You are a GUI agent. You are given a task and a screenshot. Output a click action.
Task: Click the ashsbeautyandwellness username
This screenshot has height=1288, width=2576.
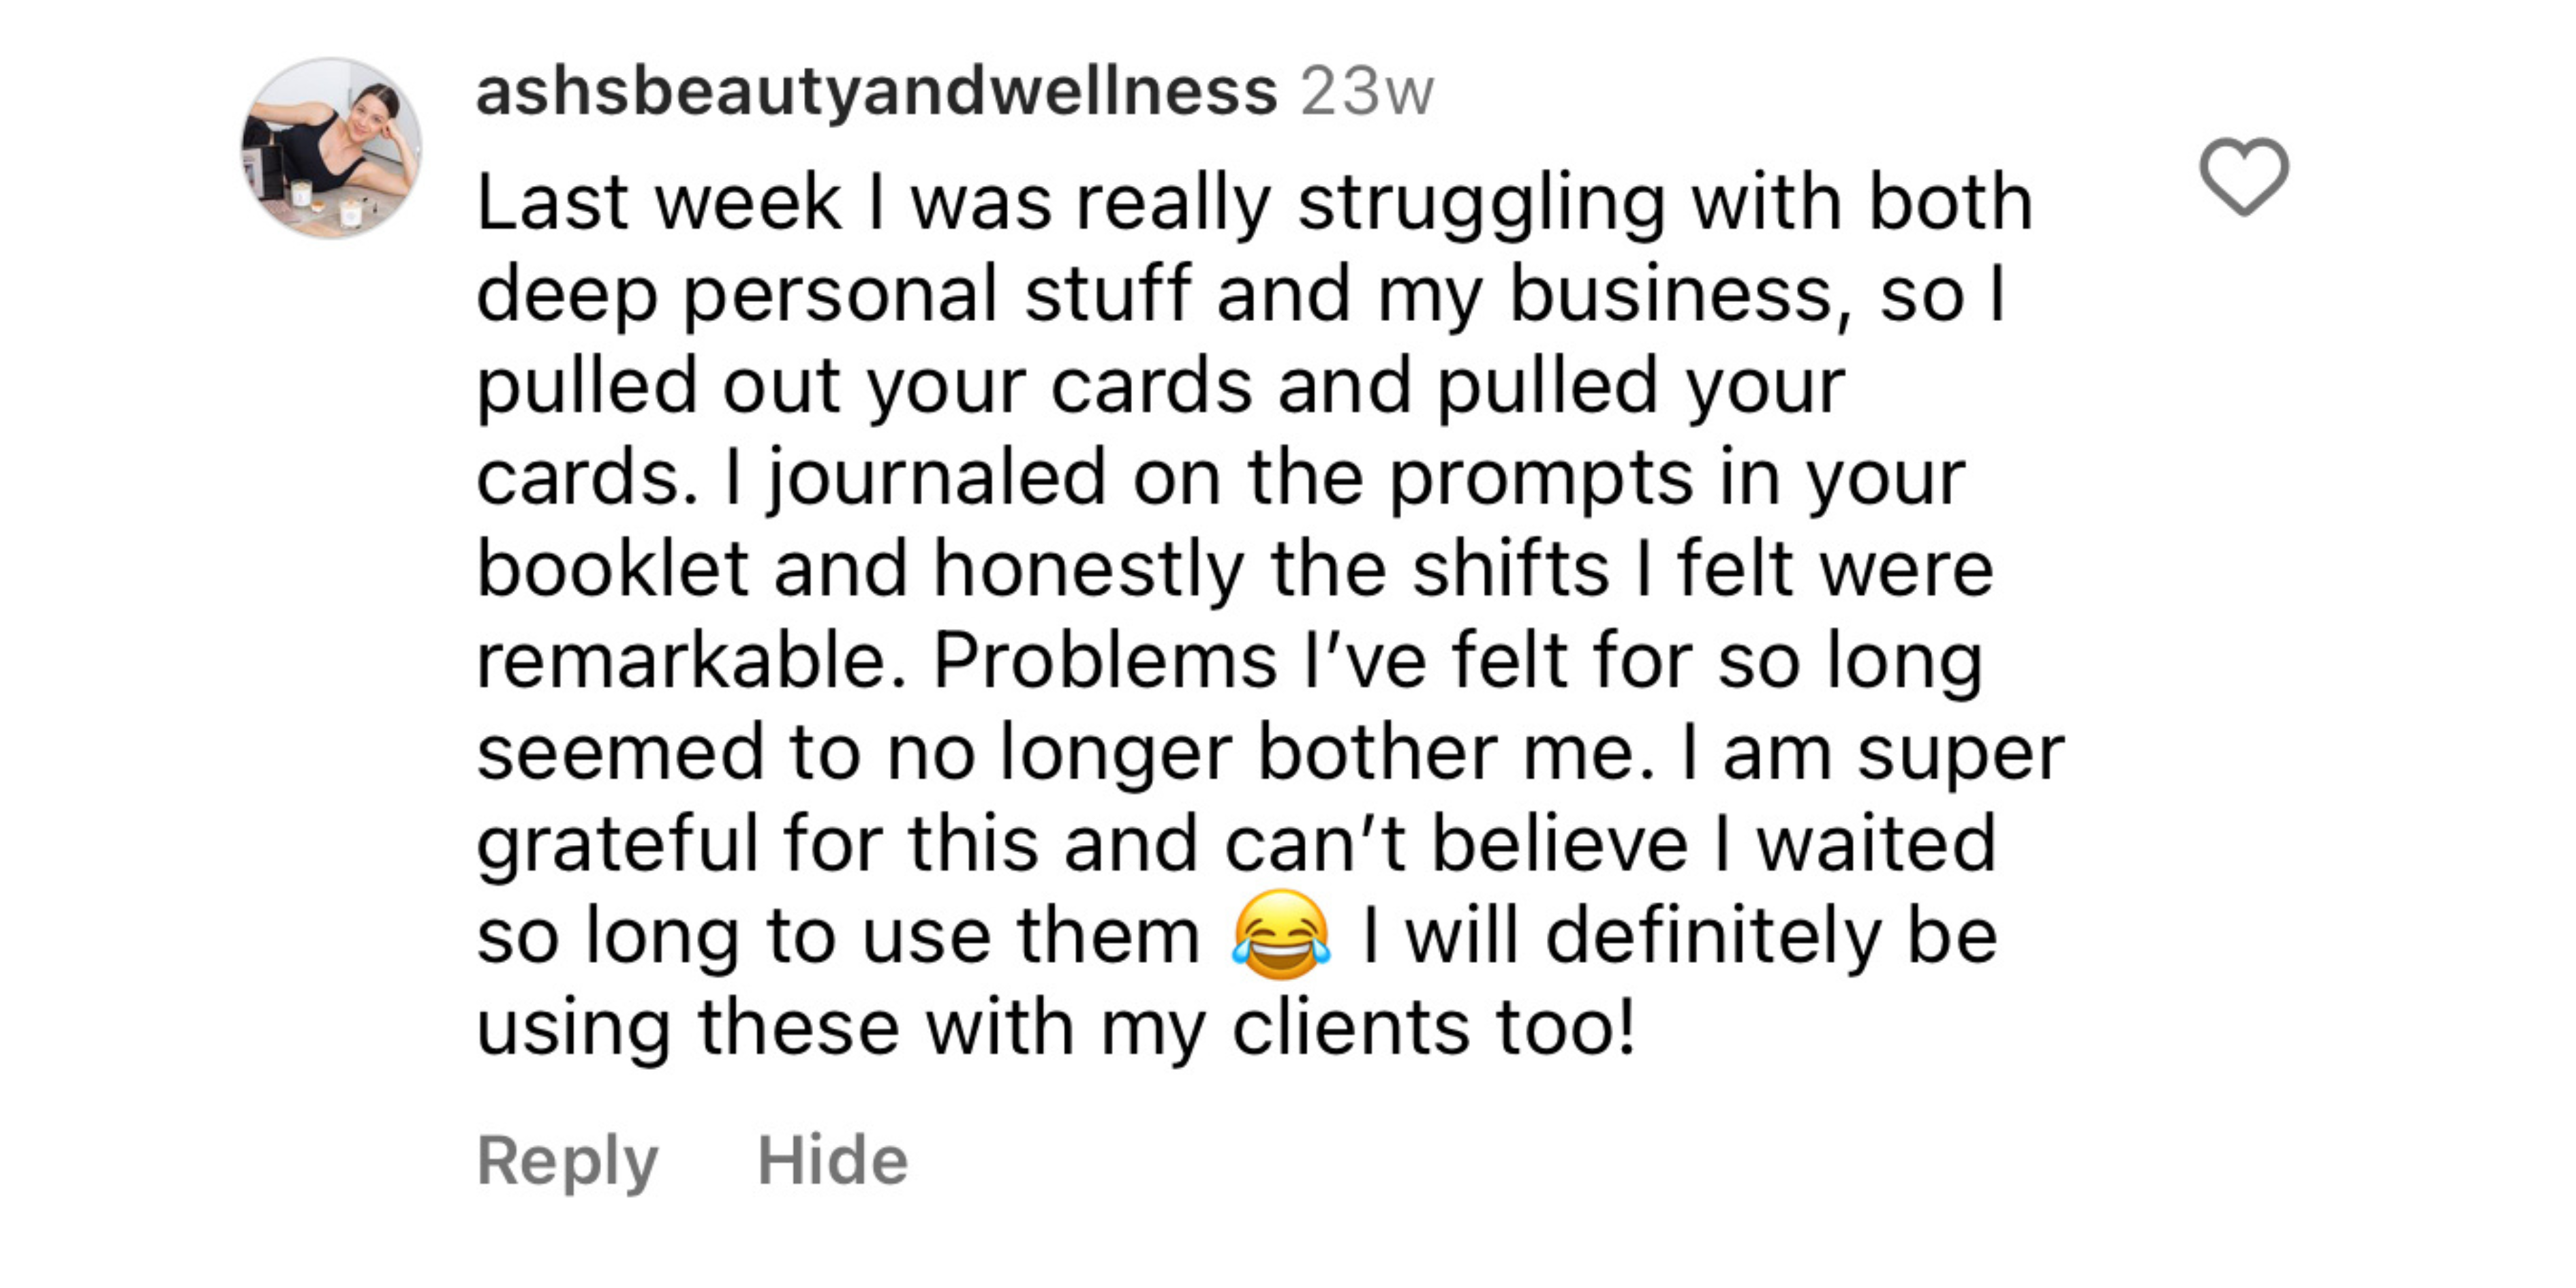click(x=876, y=92)
